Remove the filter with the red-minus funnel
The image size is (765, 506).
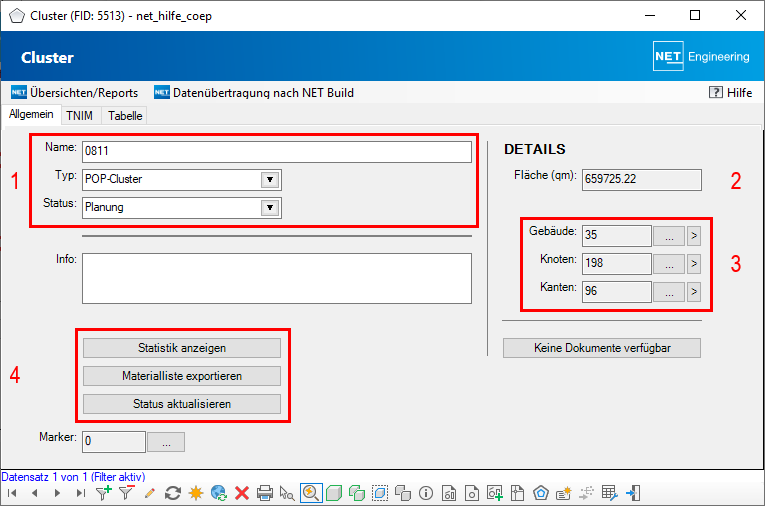click(126, 493)
